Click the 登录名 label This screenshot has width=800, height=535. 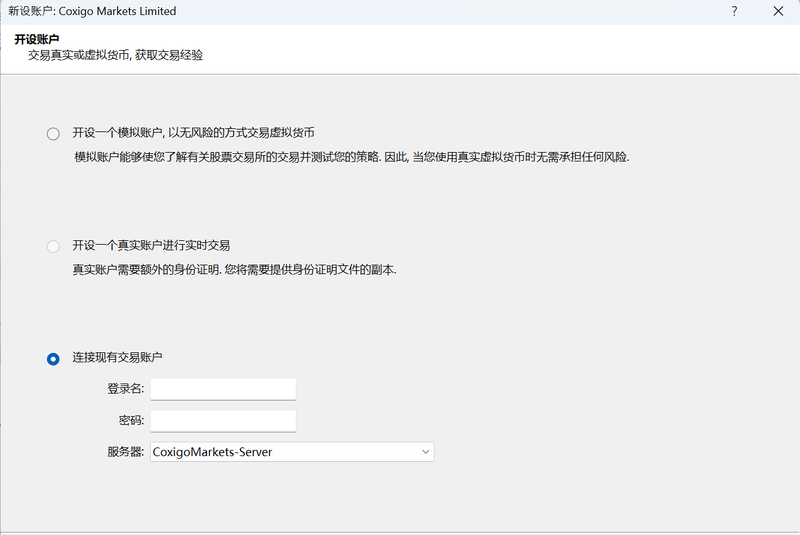click(x=126, y=389)
